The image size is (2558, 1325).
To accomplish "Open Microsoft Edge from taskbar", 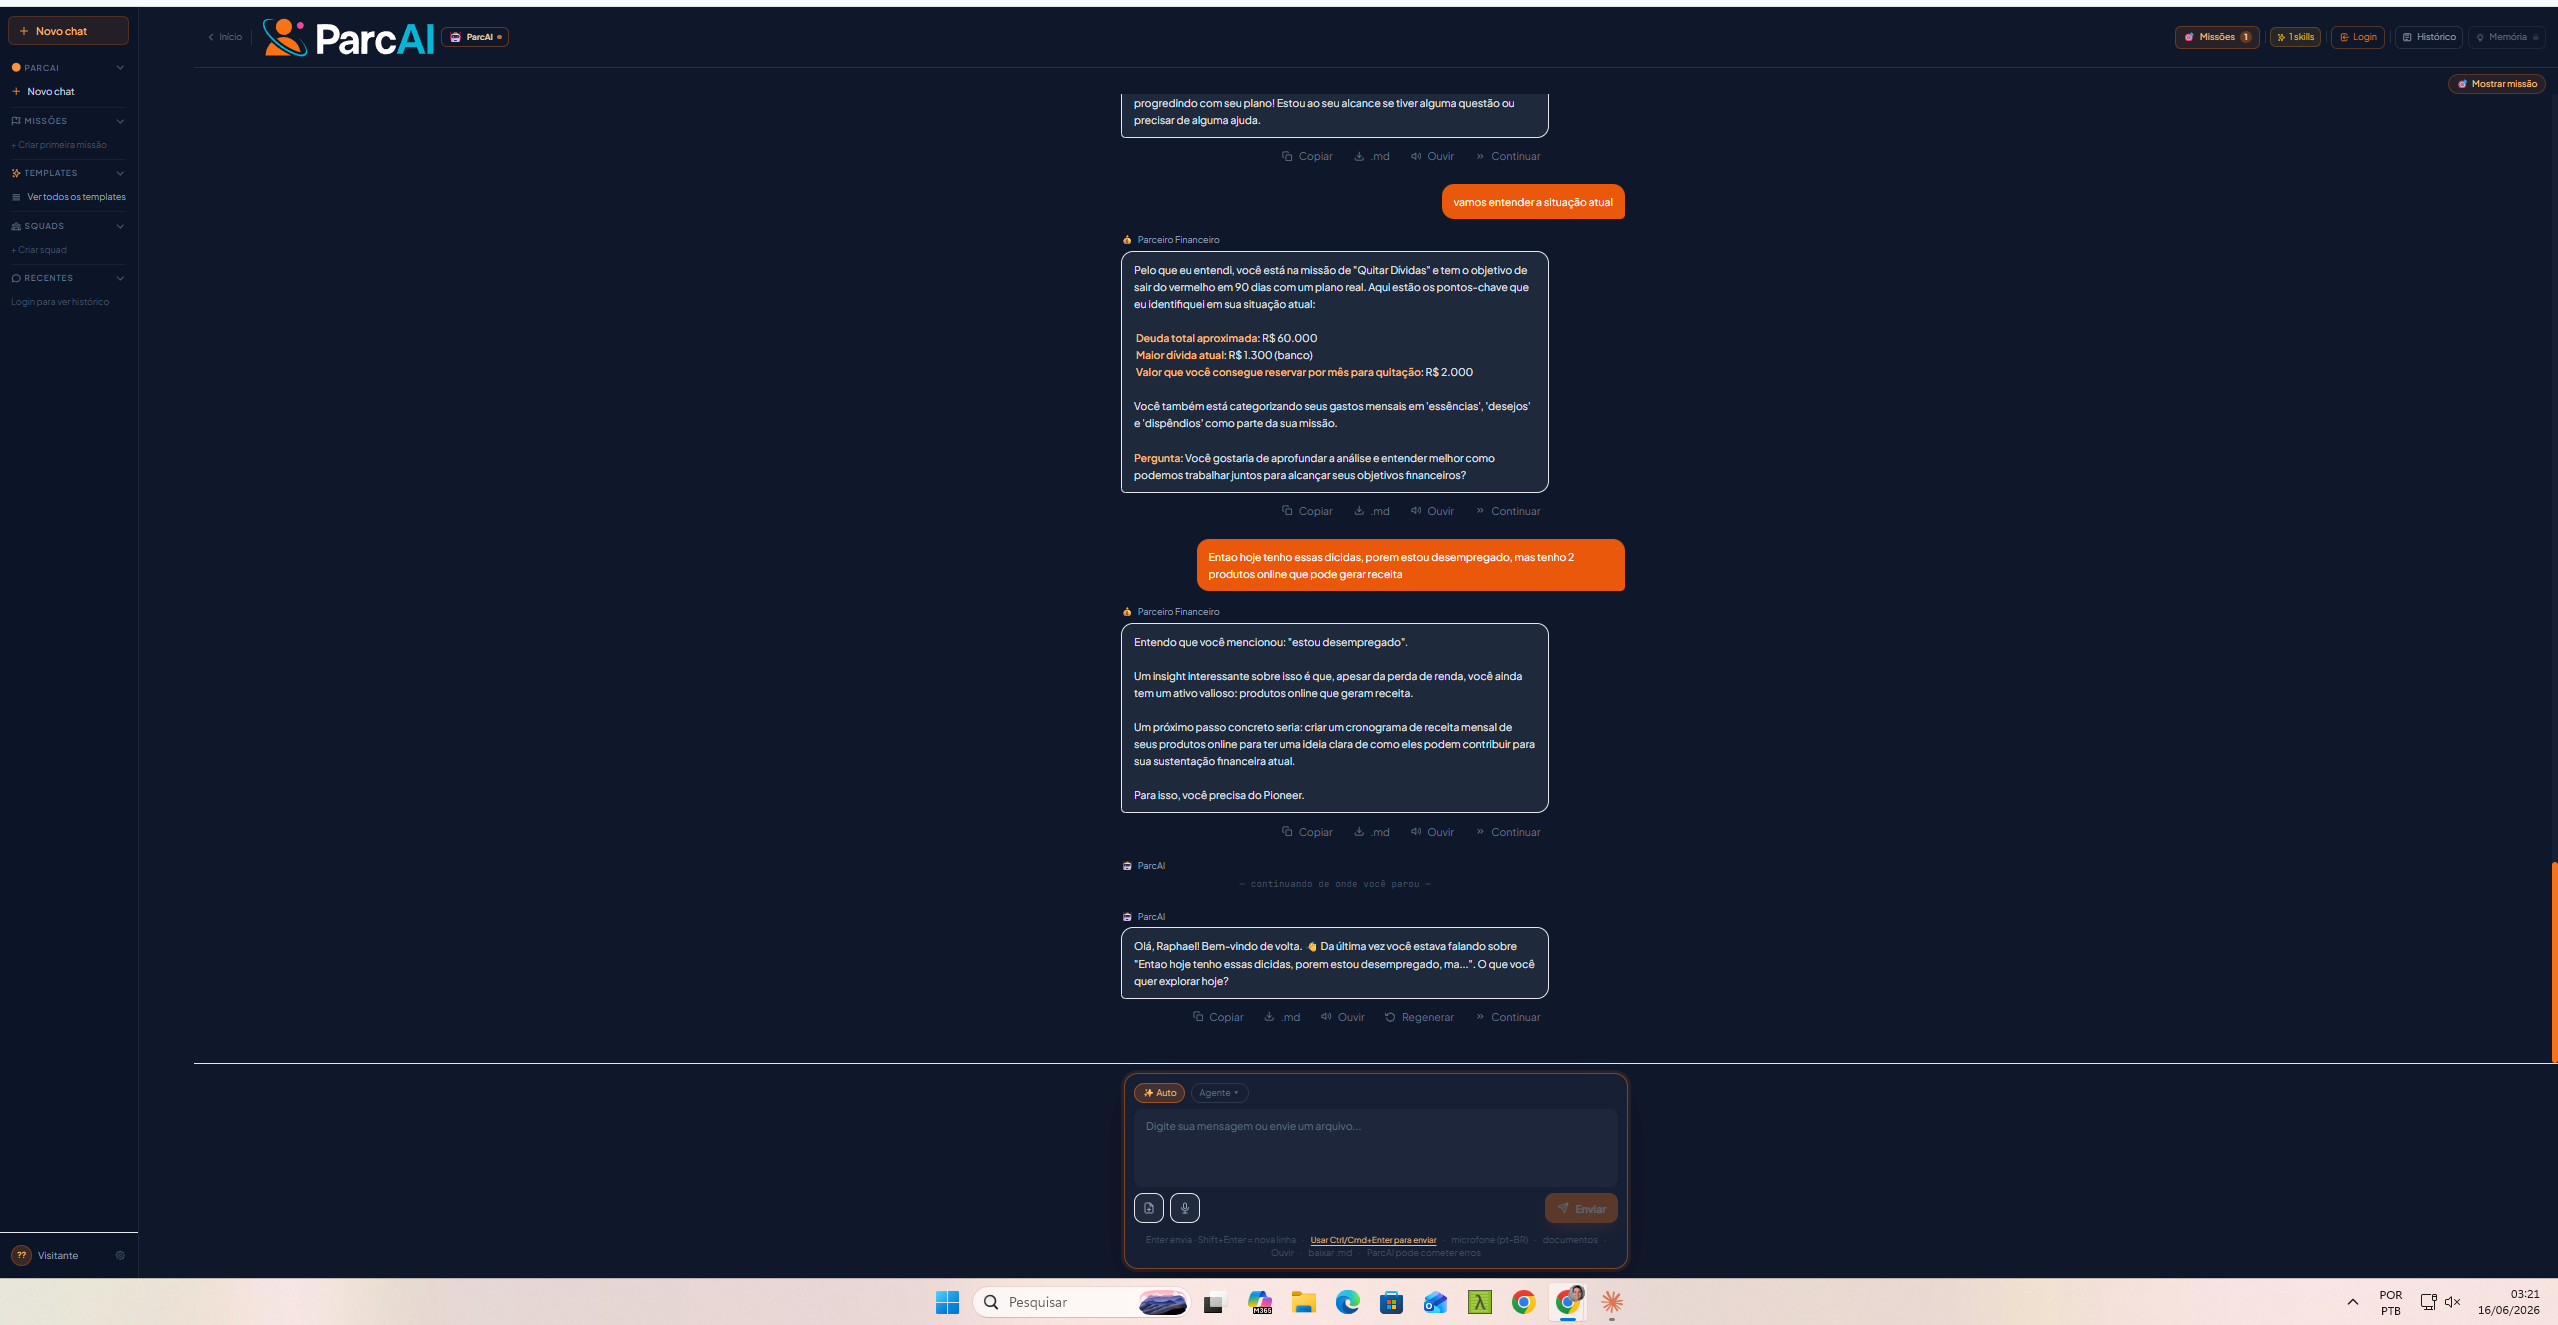I will (x=1347, y=1302).
